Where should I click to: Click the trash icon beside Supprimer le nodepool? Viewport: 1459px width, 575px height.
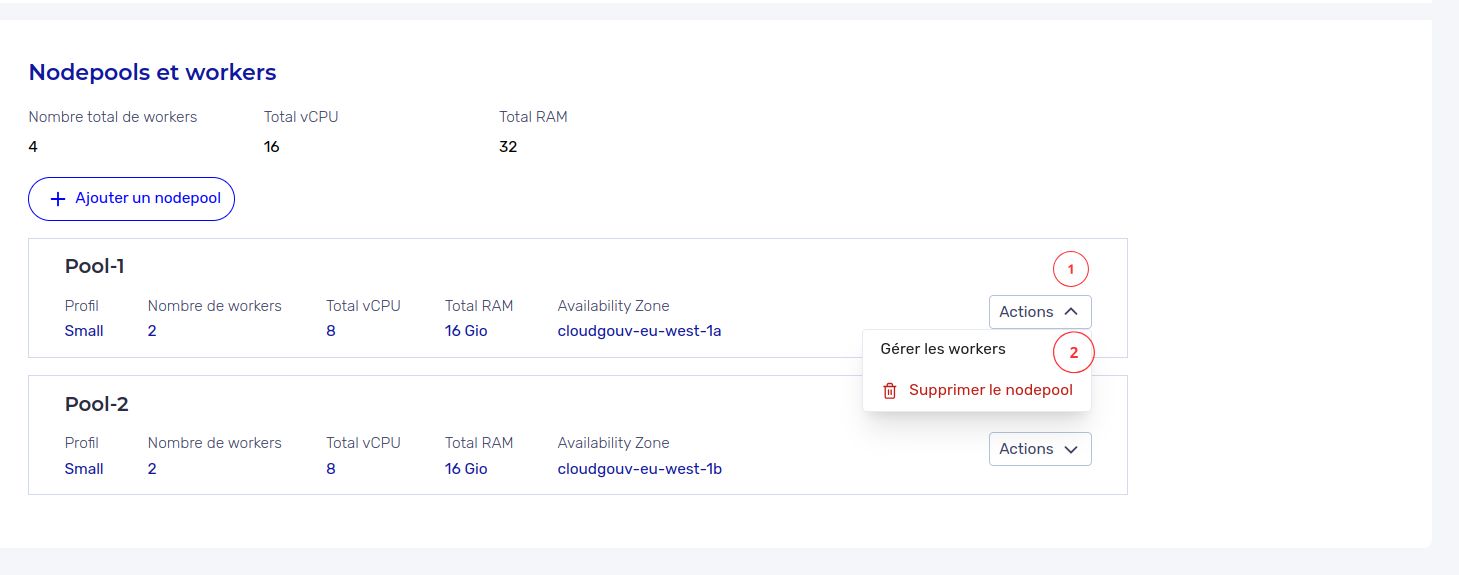pyautogui.click(x=890, y=391)
